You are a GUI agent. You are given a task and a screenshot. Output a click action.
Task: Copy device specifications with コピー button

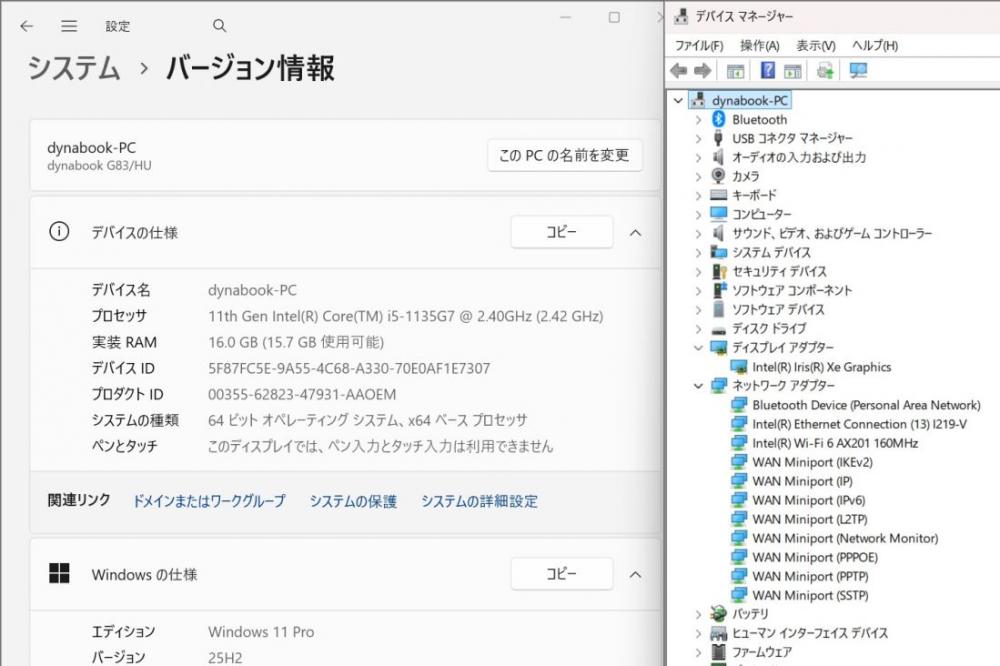click(561, 232)
